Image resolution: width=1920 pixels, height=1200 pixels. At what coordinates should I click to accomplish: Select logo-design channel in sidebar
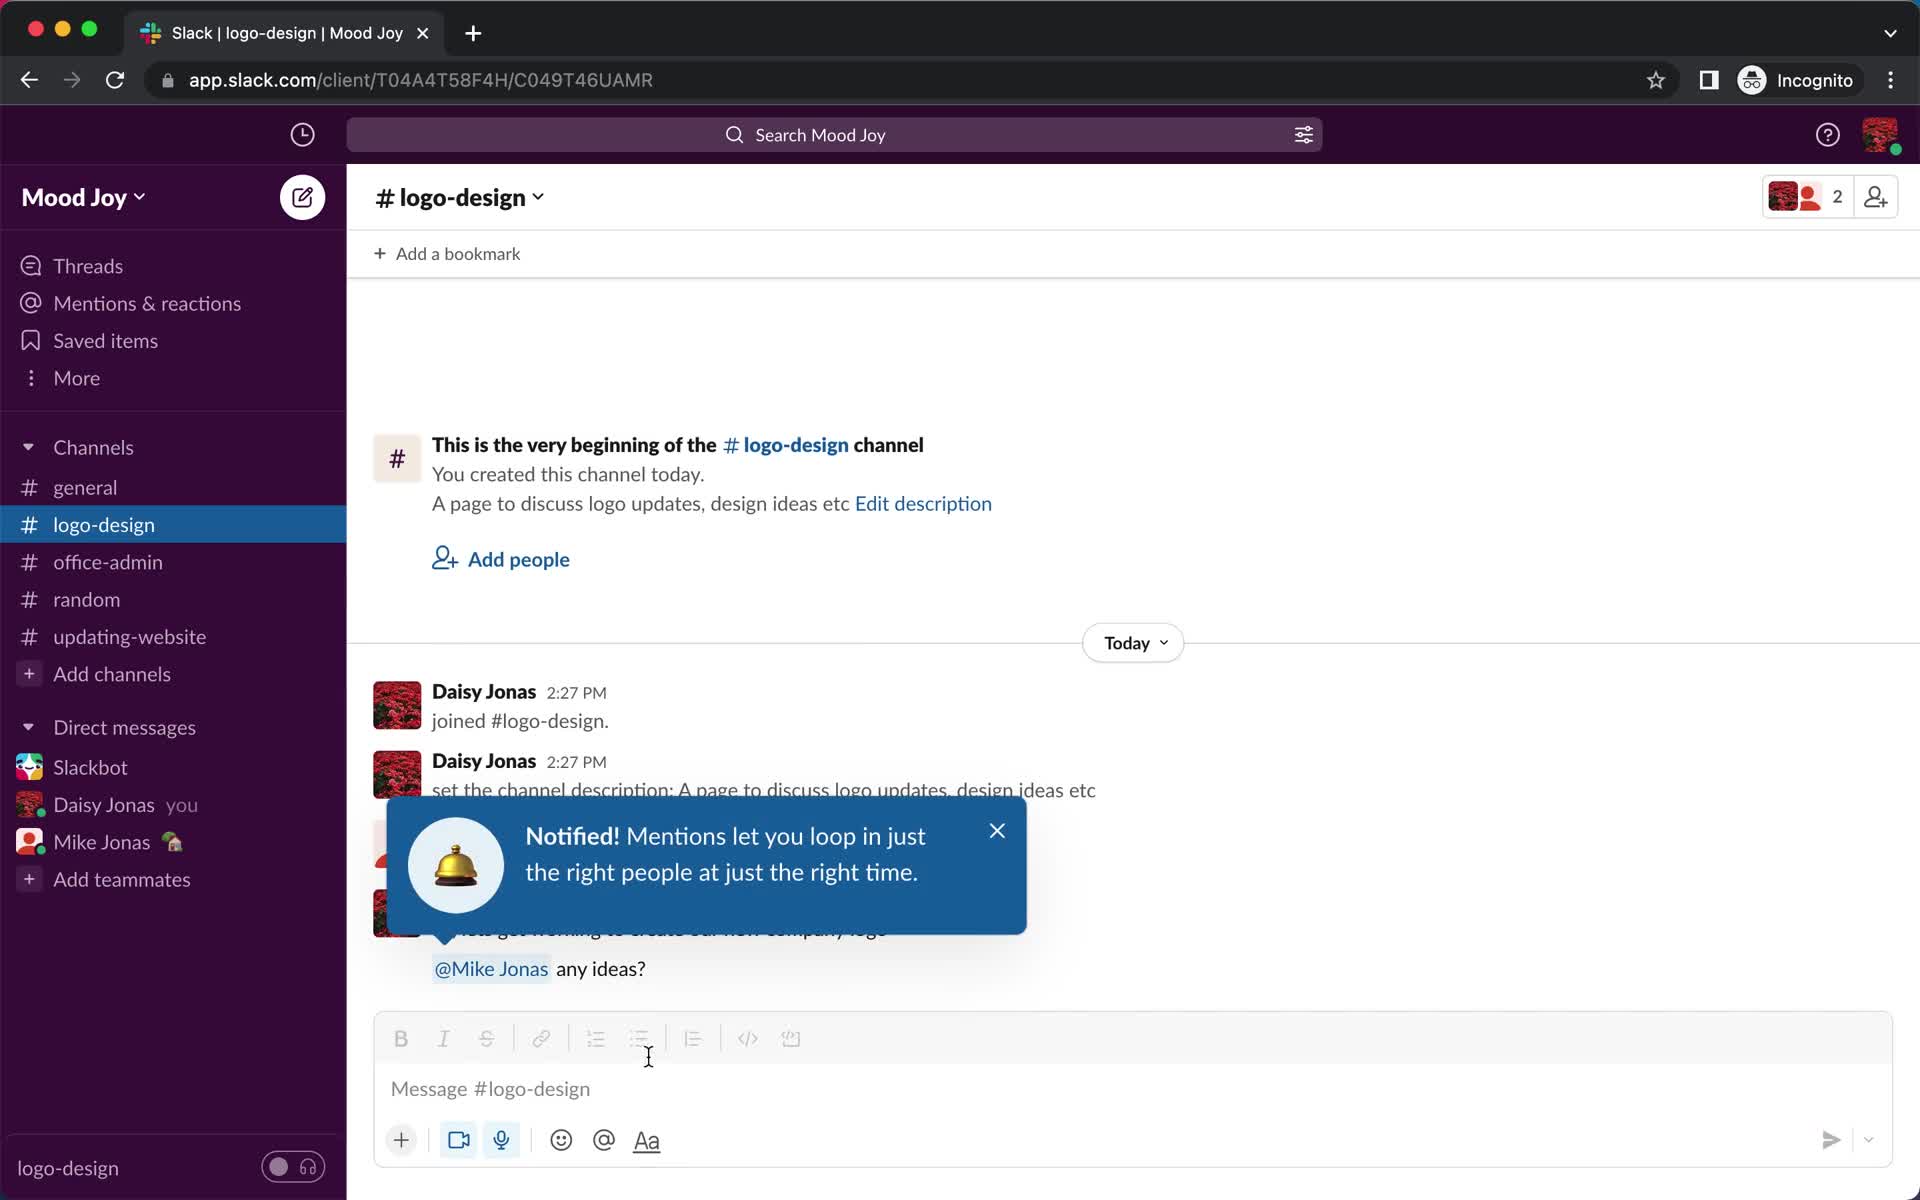point(173,525)
